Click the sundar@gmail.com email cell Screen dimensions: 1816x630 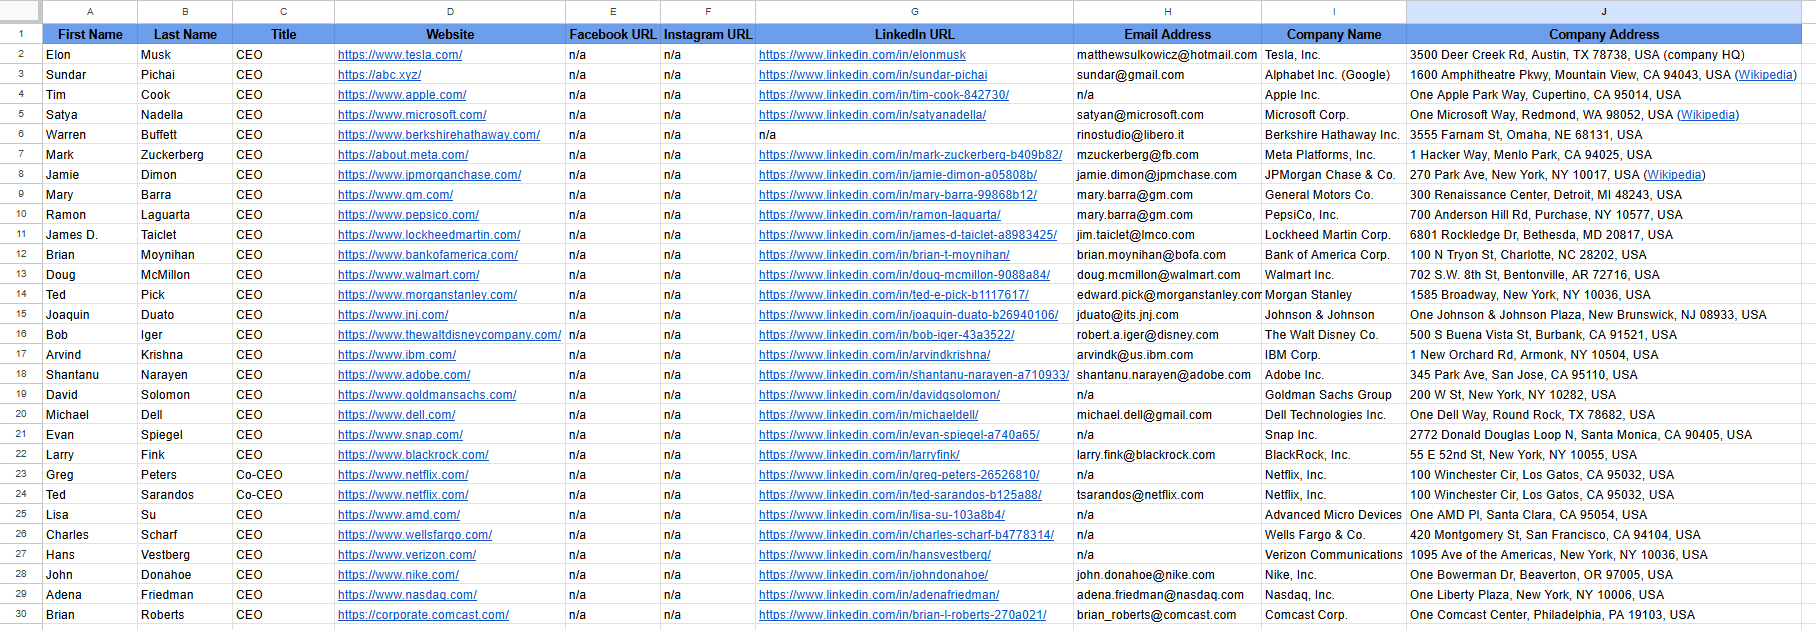point(1167,75)
